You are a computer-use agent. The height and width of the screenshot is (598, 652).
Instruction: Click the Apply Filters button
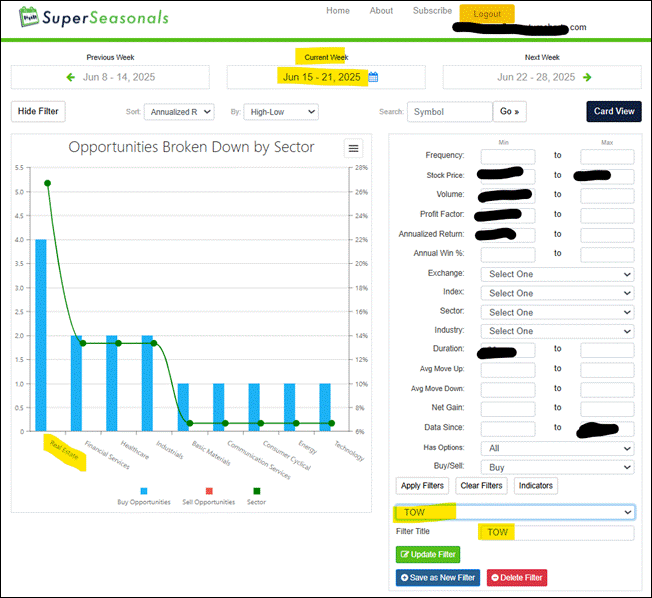tap(422, 486)
